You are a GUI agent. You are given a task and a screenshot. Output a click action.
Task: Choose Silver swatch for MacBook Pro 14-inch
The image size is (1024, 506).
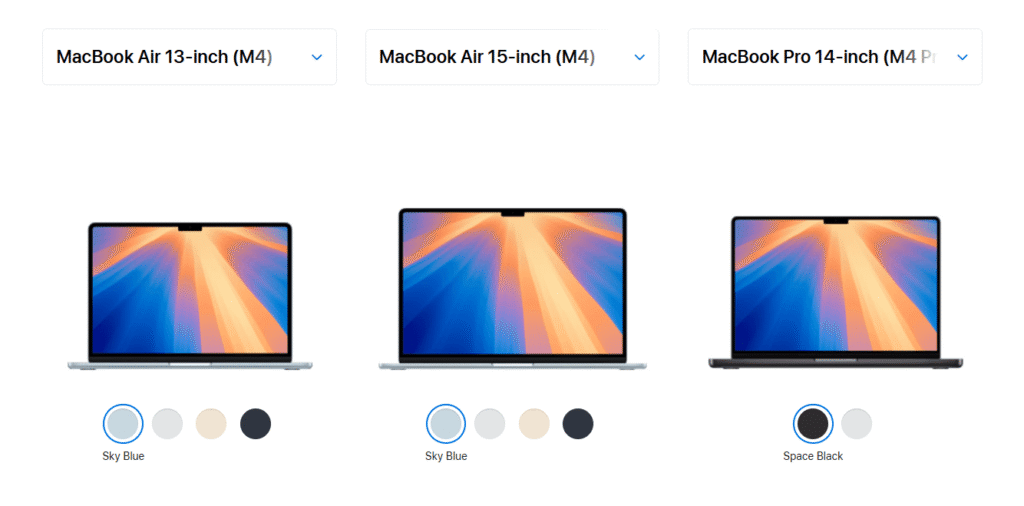coord(856,424)
